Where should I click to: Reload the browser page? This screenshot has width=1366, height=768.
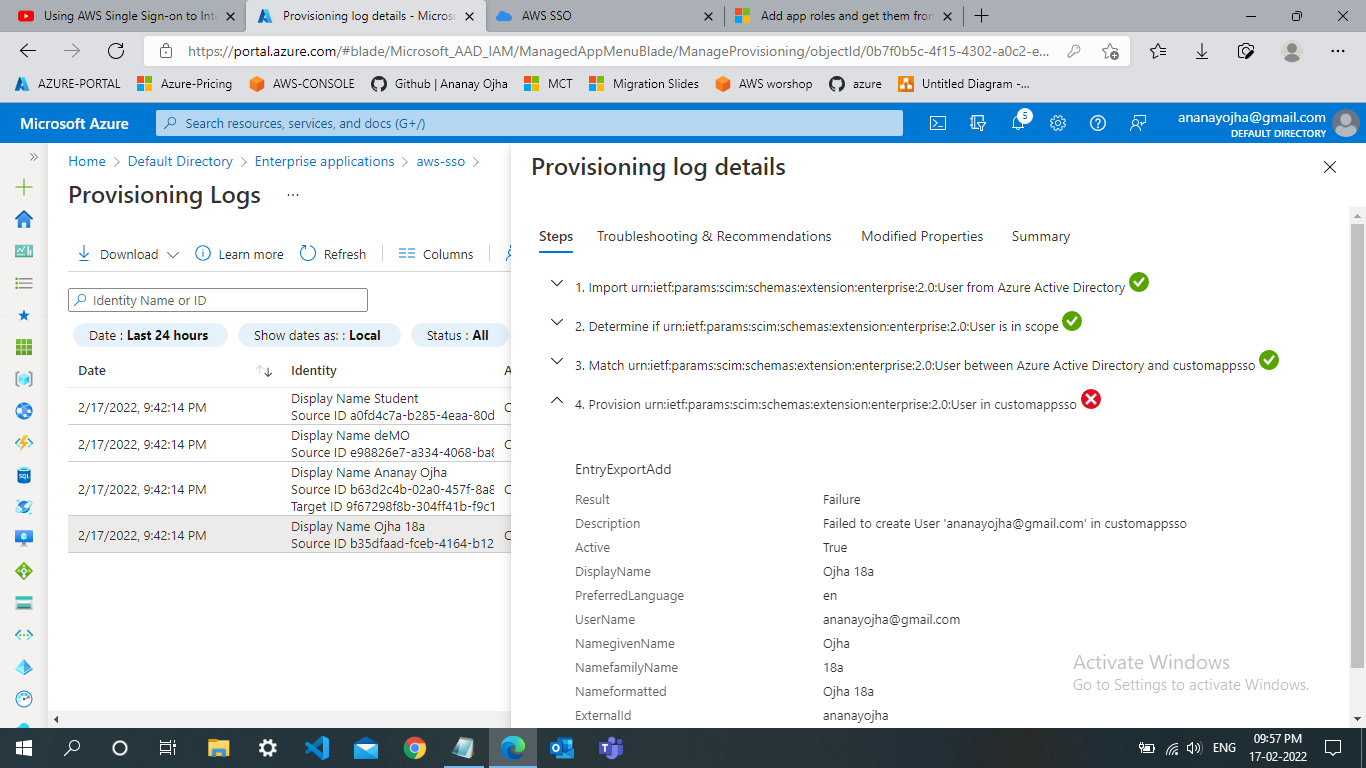click(x=116, y=51)
